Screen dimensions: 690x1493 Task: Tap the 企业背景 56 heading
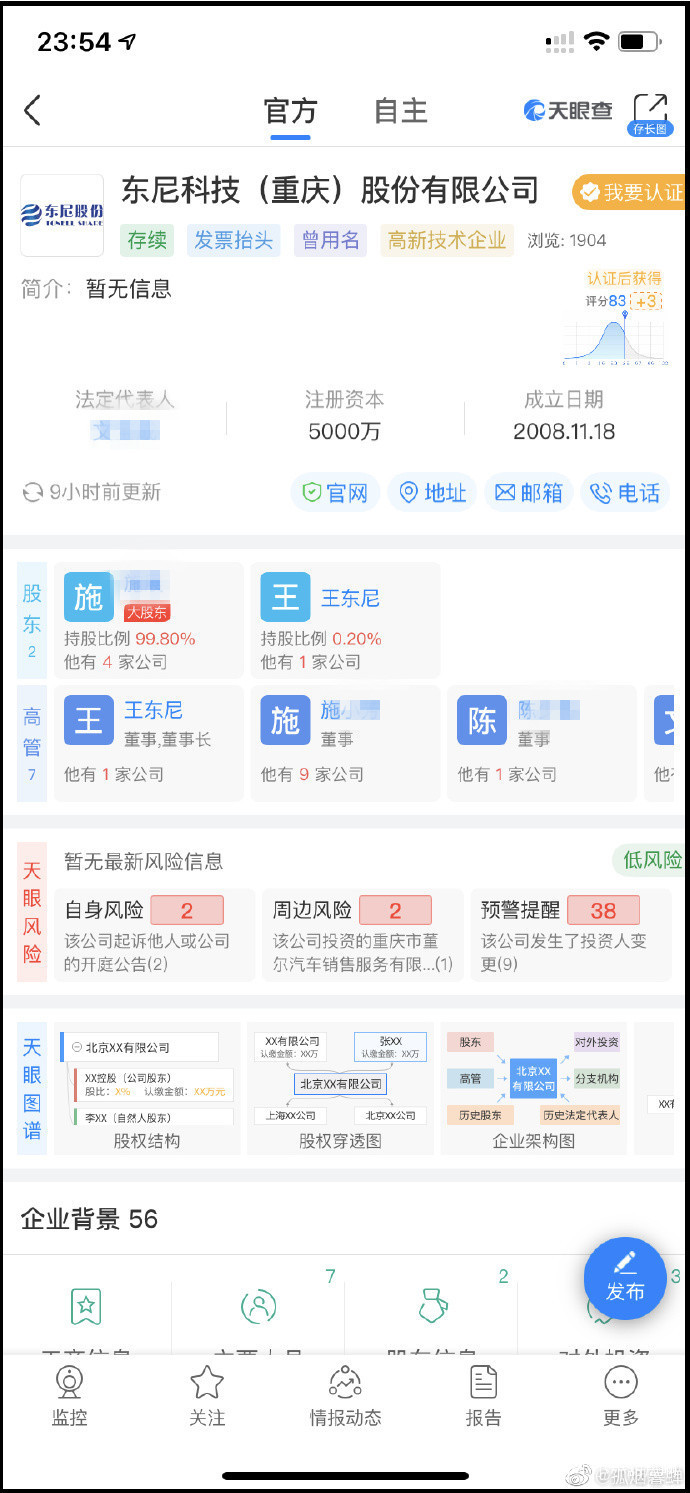(x=90, y=1219)
